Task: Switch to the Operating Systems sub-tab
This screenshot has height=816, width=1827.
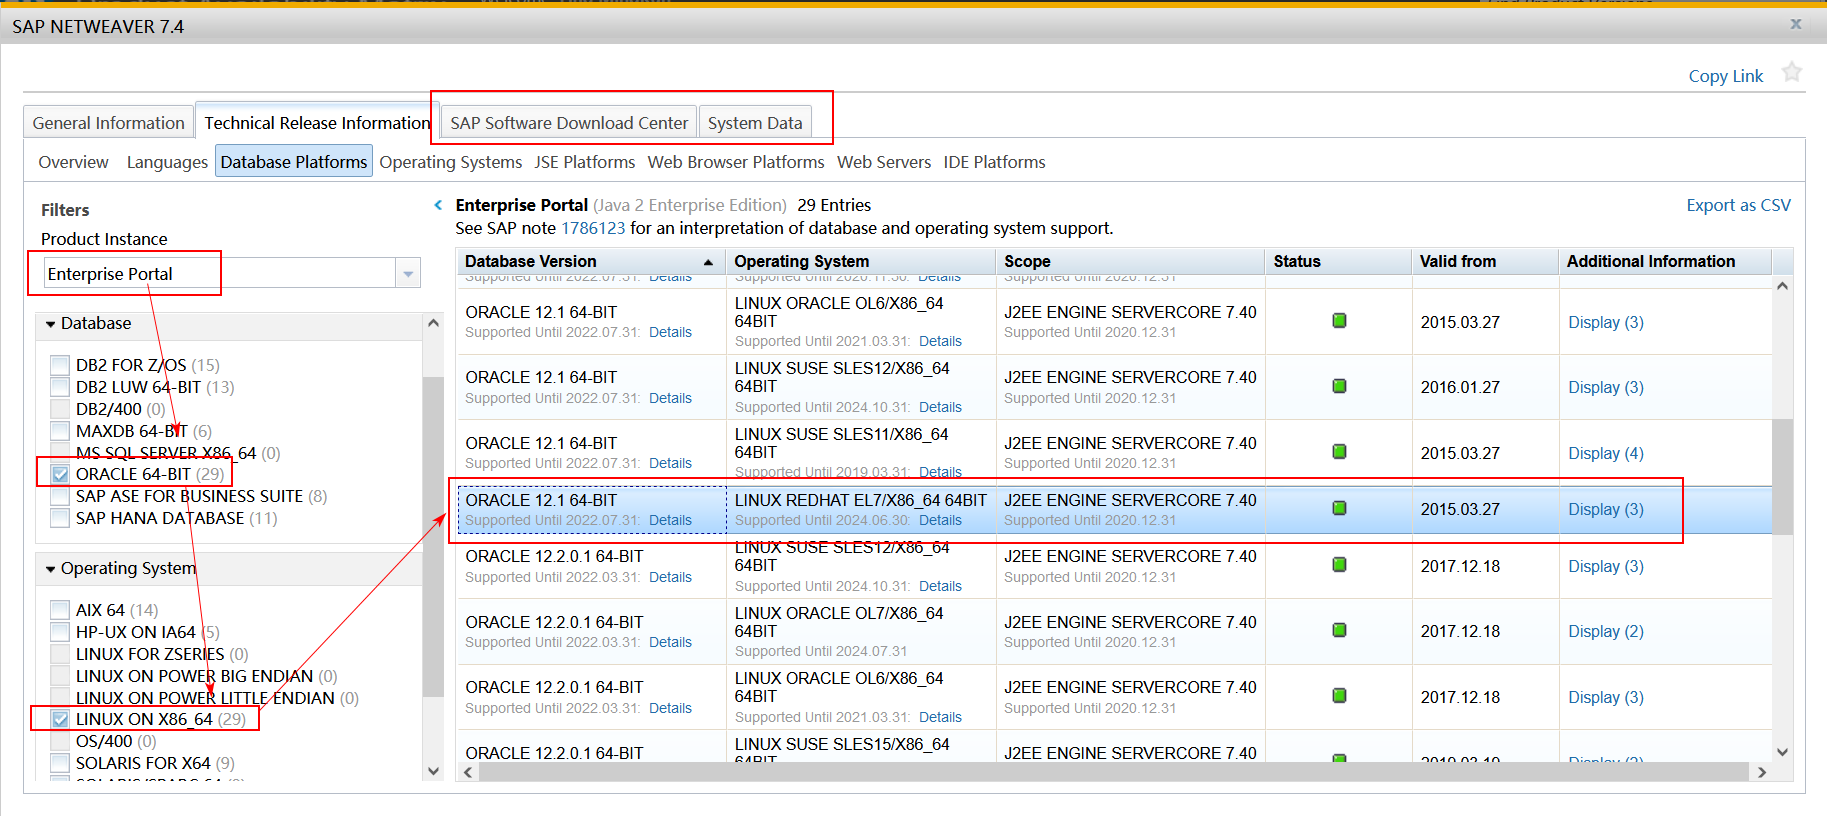Action: click(451, 162)
